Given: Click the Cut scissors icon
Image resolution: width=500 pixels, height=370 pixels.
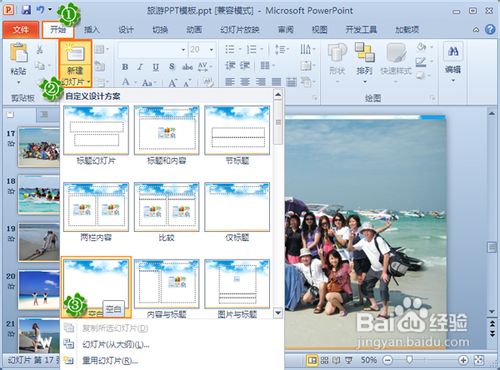Looking at the screenshot, I should point(40,50).
